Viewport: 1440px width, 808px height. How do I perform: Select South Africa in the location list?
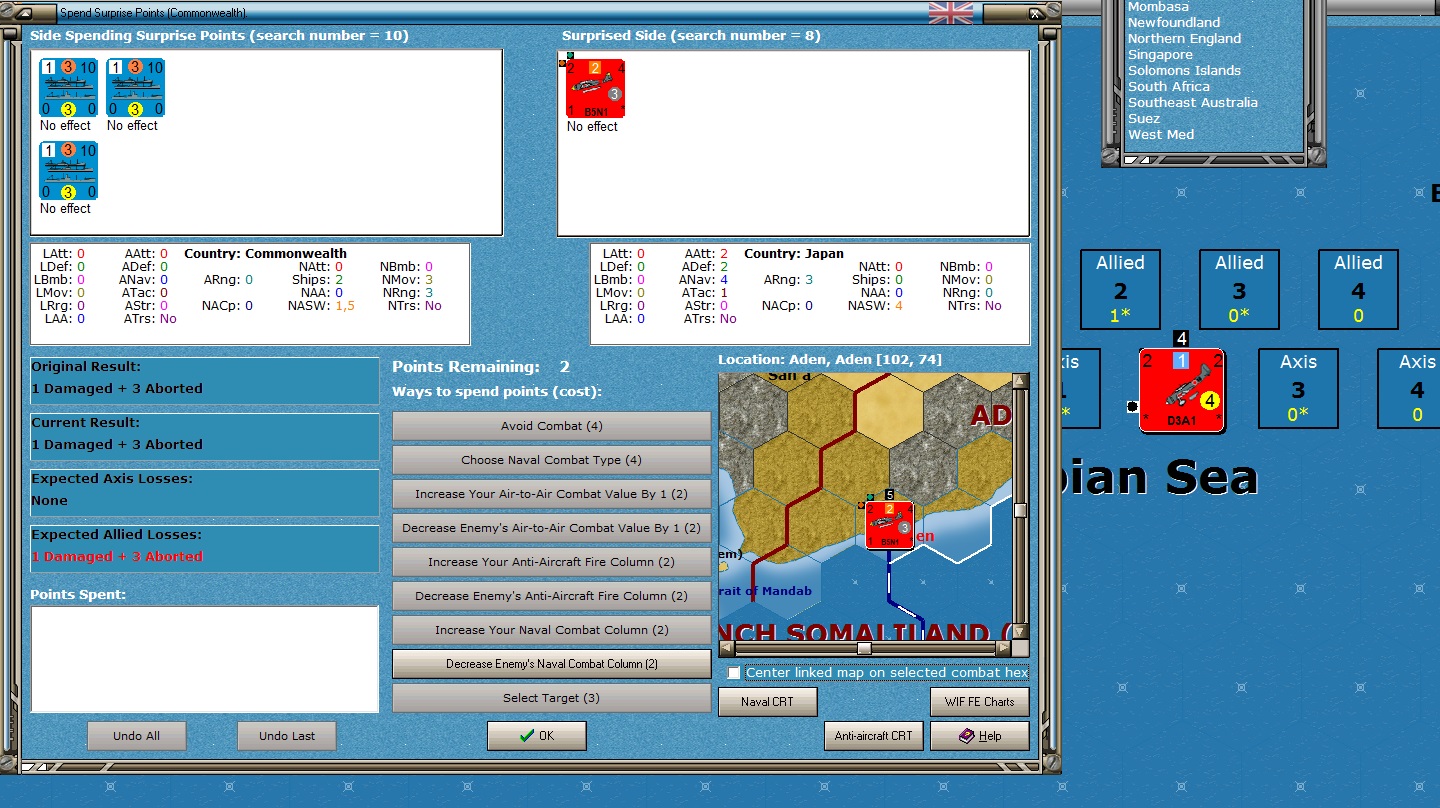tap(1169, 86)
